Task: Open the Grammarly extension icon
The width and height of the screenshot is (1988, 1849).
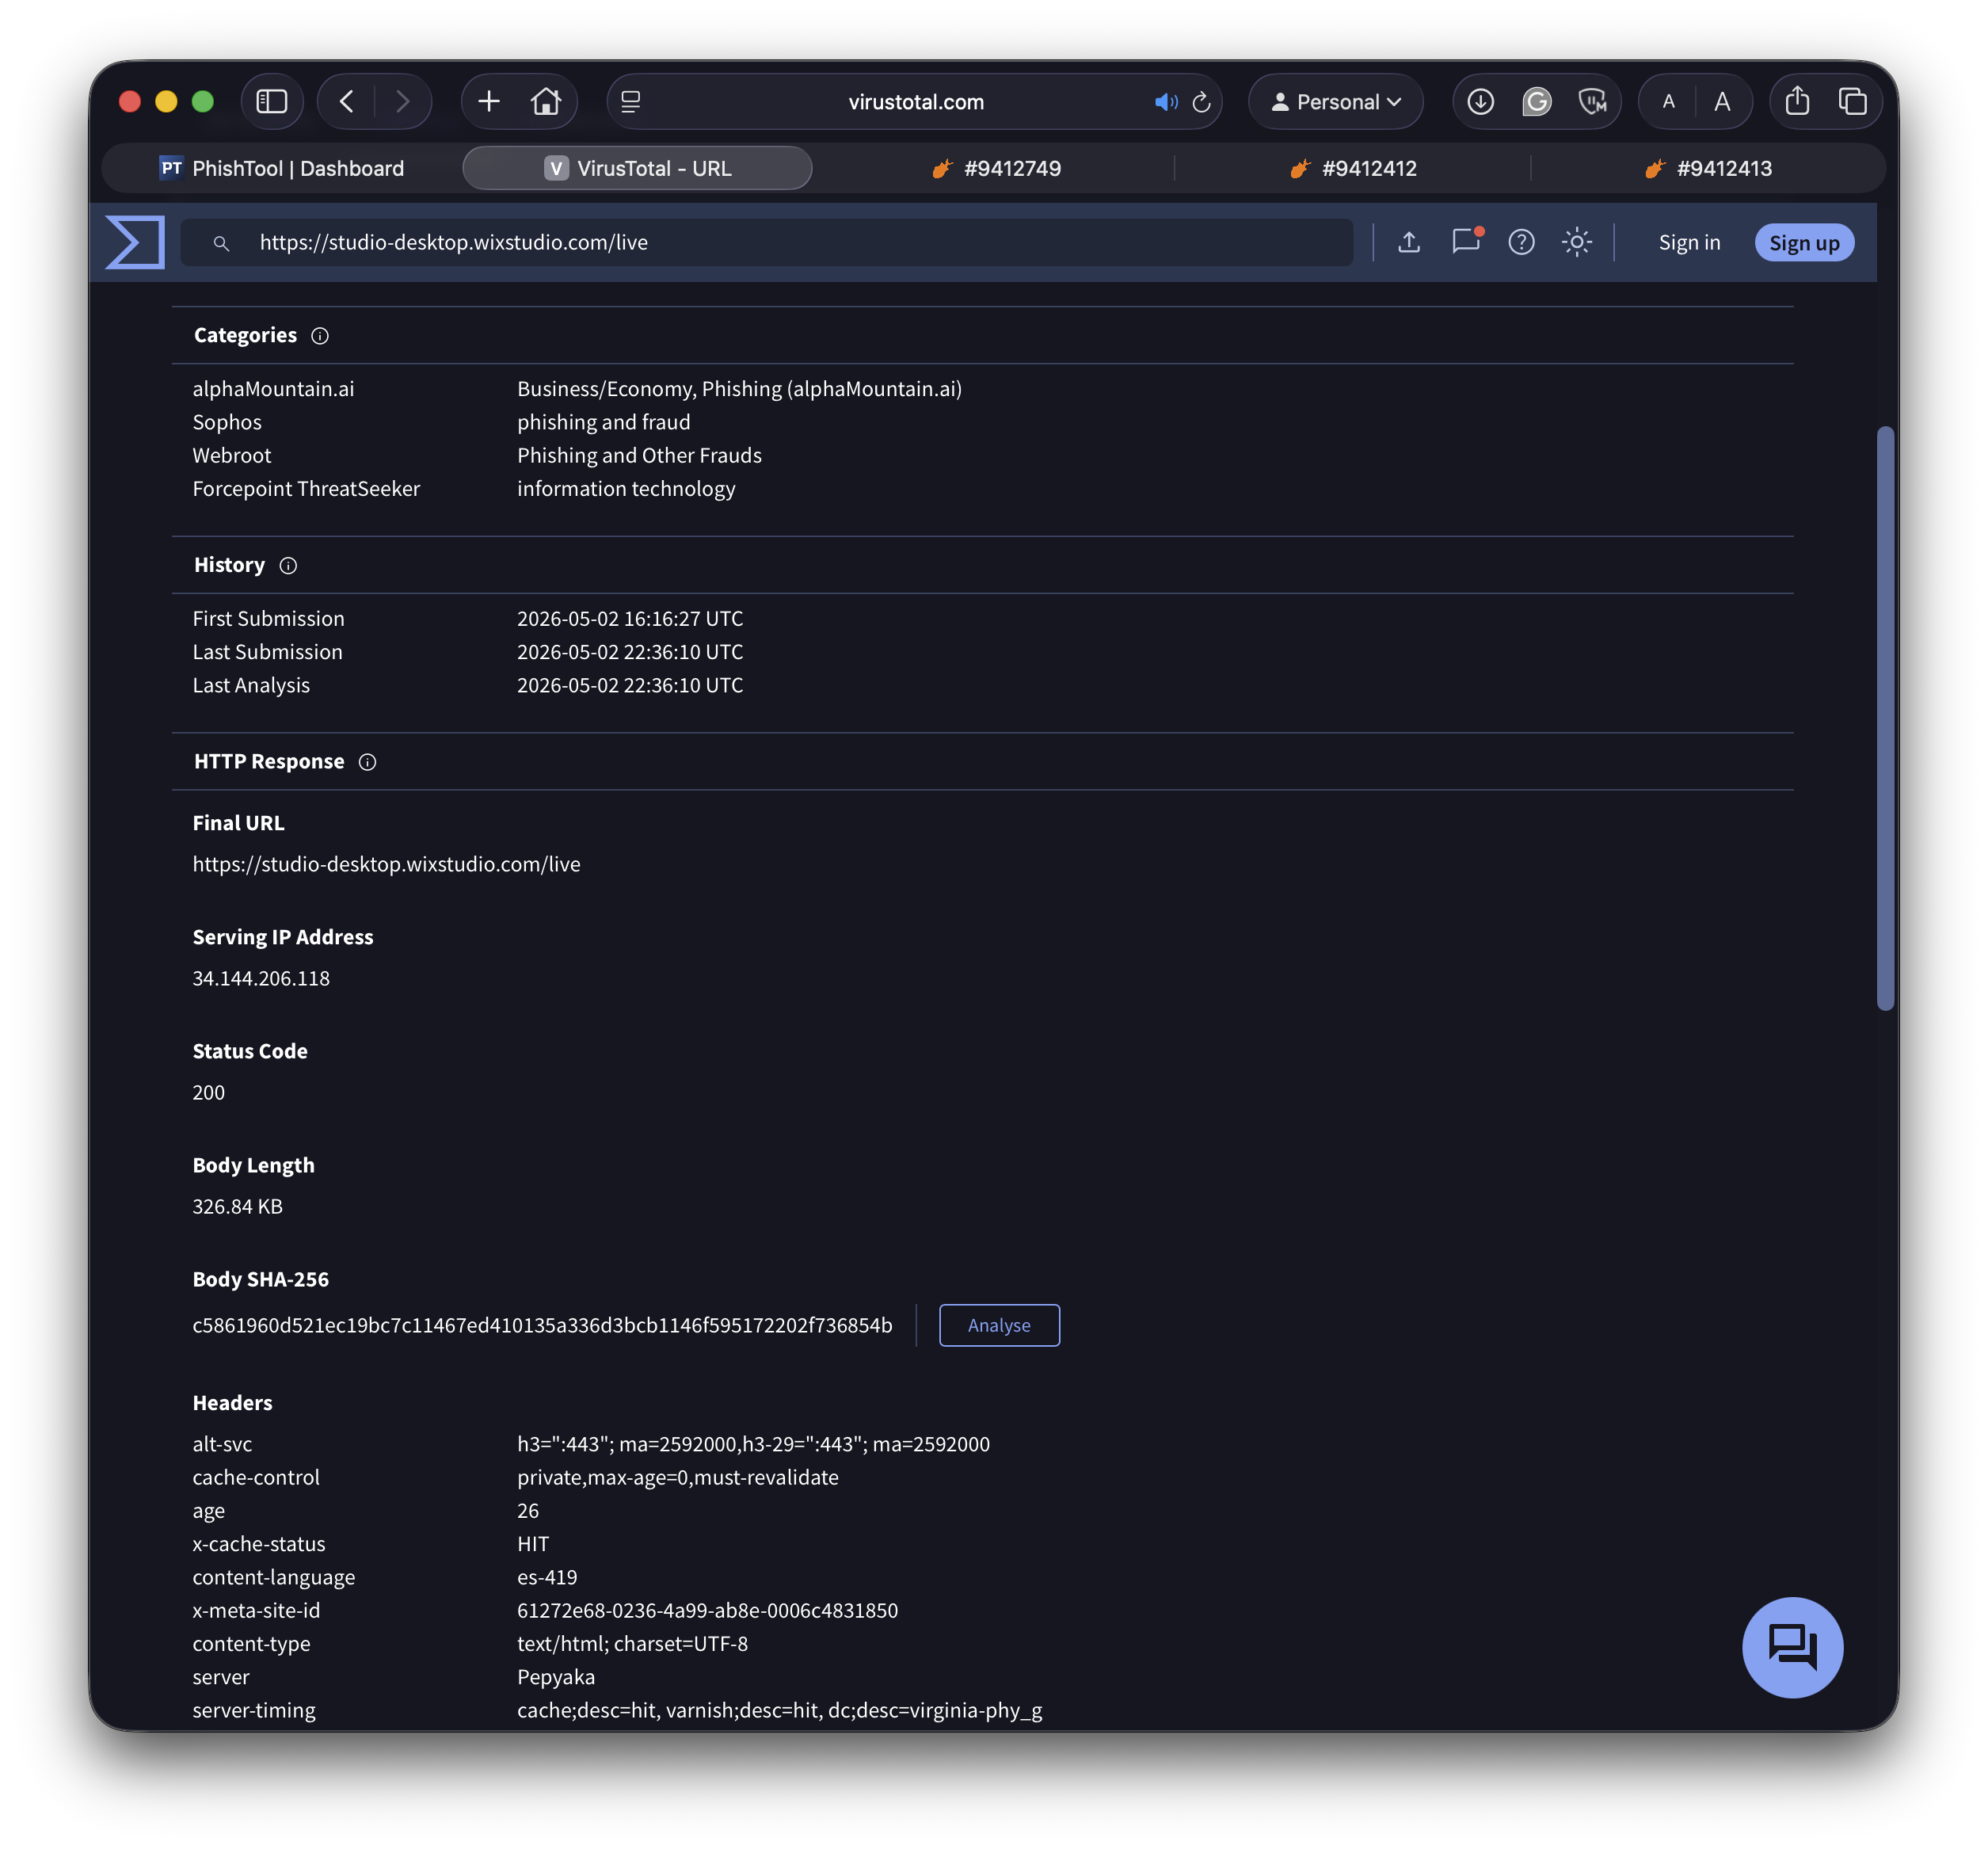Action: [1536, 101]
